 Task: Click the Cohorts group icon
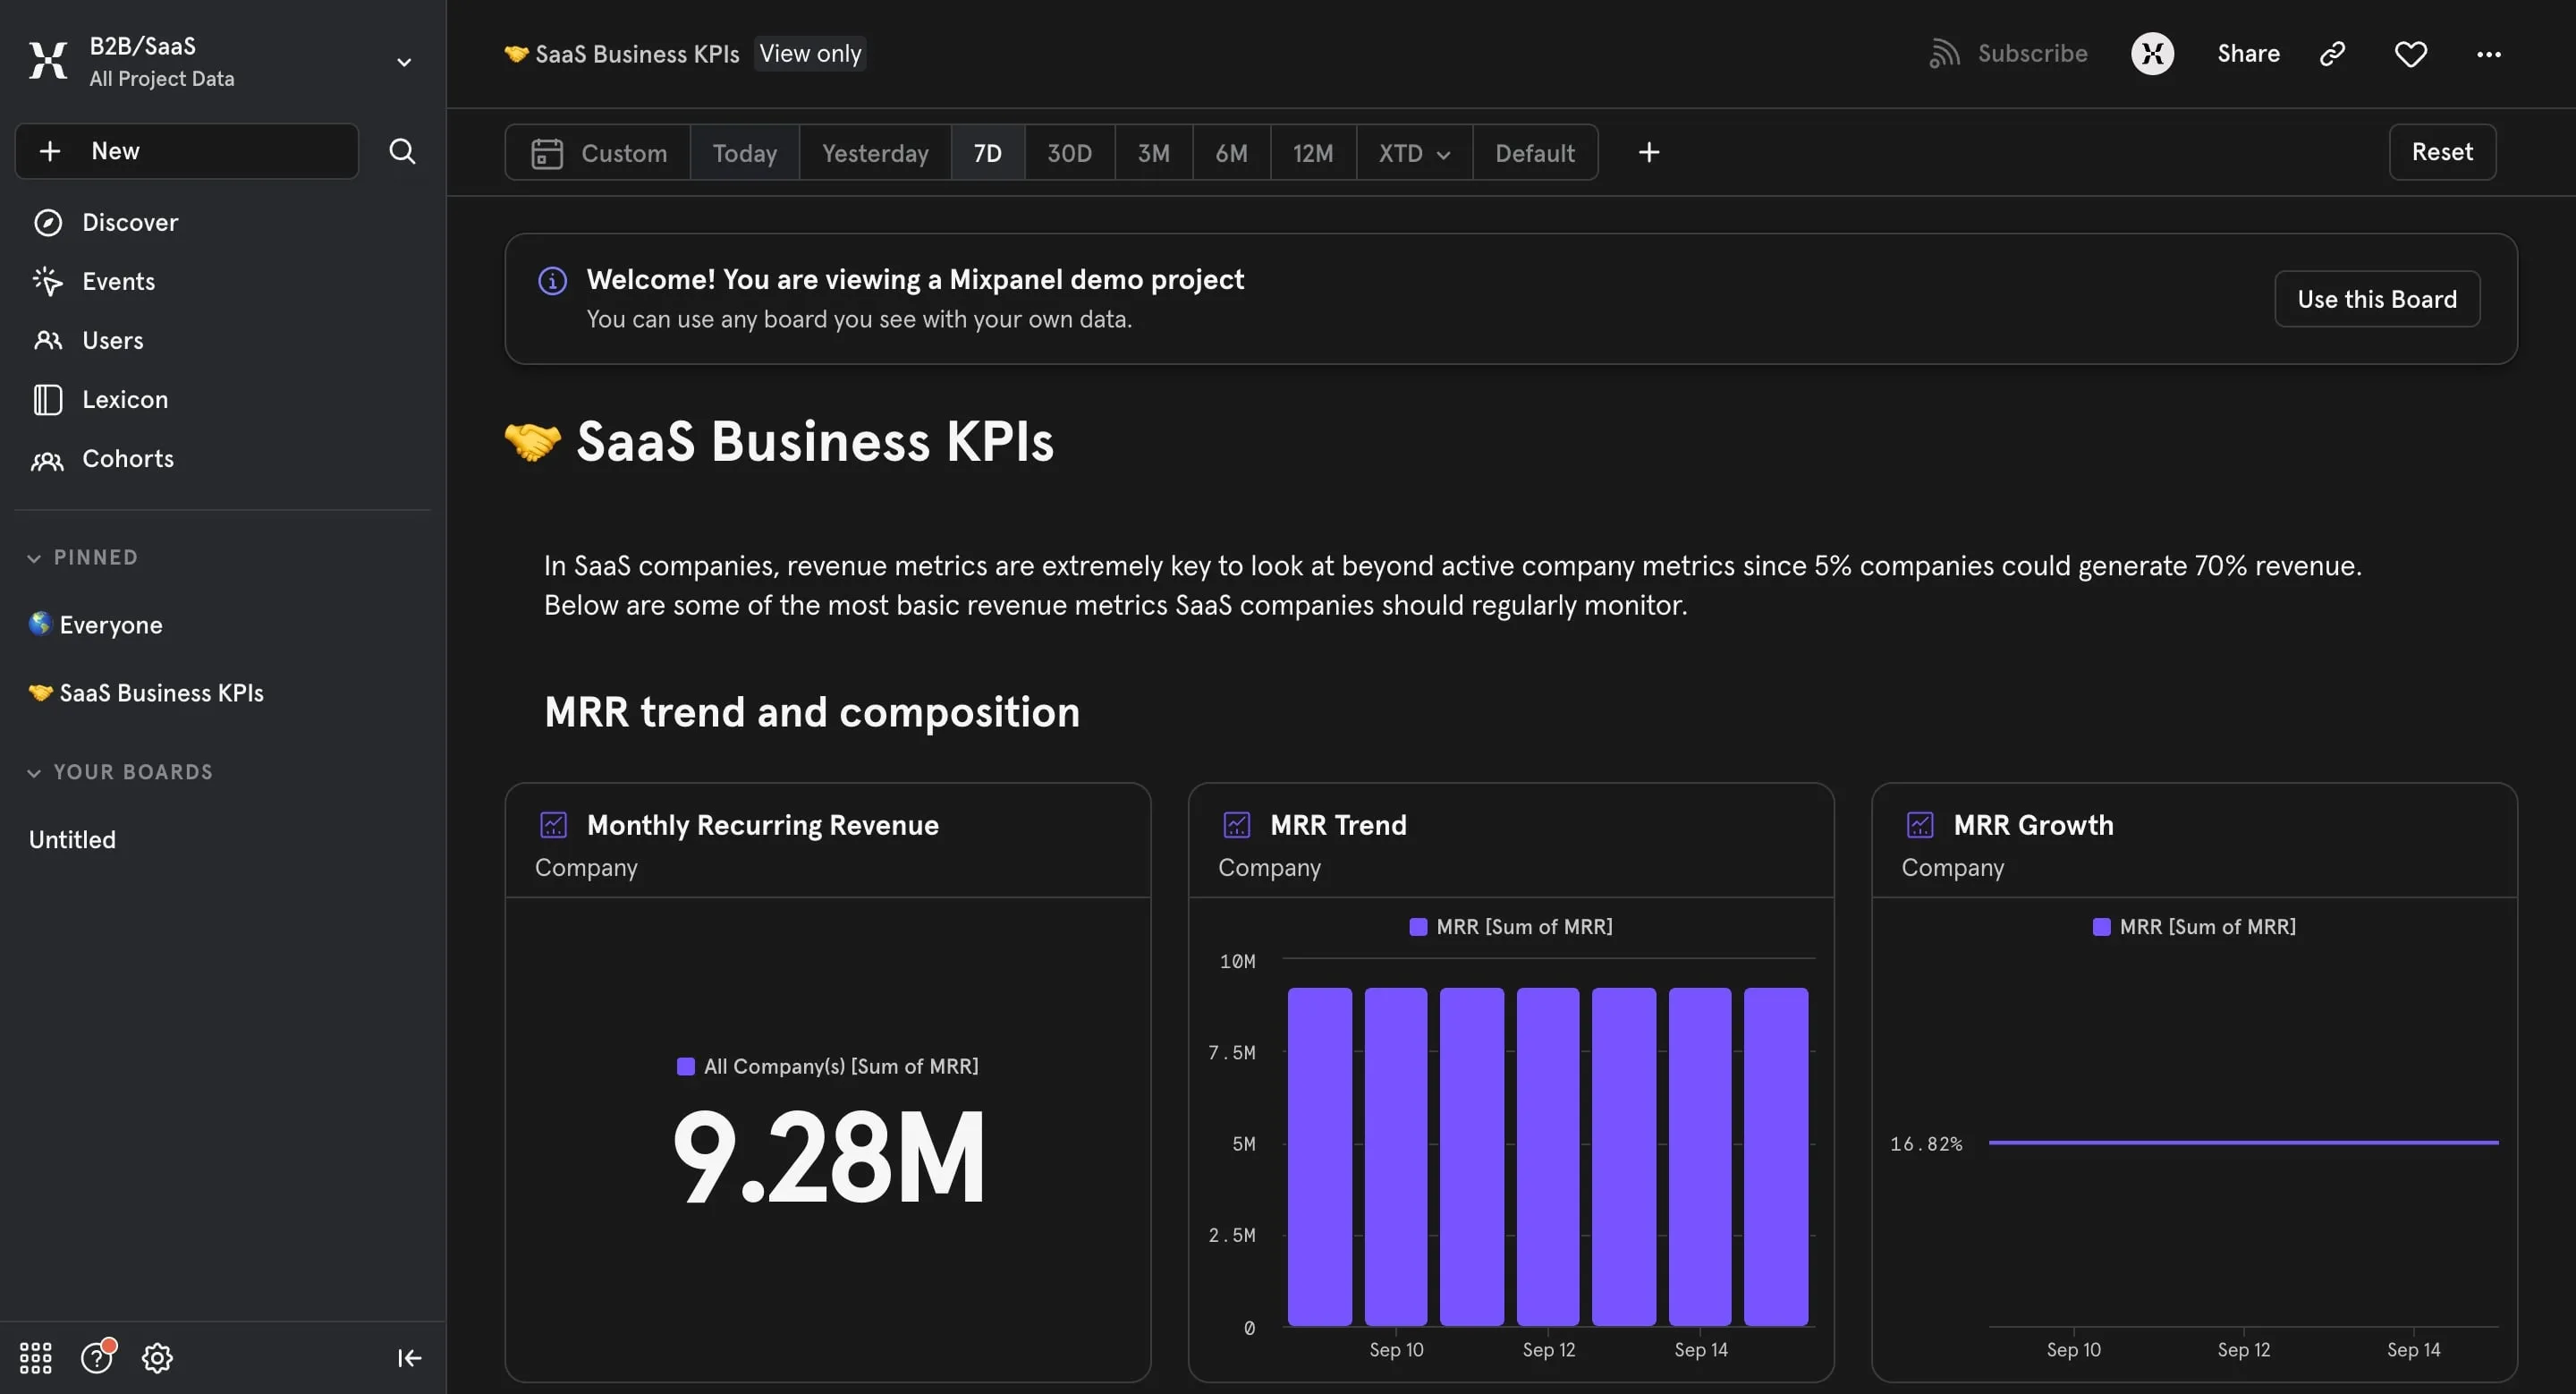pyautogui.click(x=48, y=459)
